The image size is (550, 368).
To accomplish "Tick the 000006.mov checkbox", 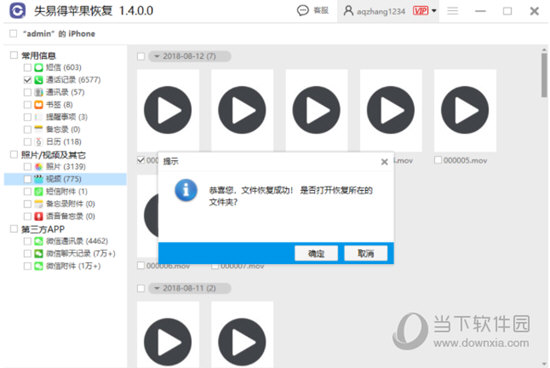I will coord(141,266).
